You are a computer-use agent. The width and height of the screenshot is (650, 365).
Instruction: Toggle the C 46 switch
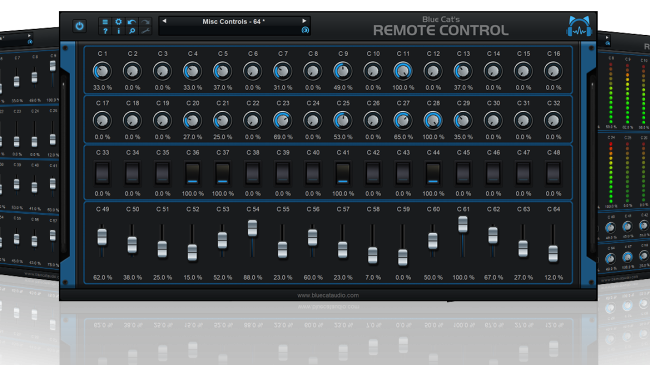pyautogui.click(x=493, y=173)
